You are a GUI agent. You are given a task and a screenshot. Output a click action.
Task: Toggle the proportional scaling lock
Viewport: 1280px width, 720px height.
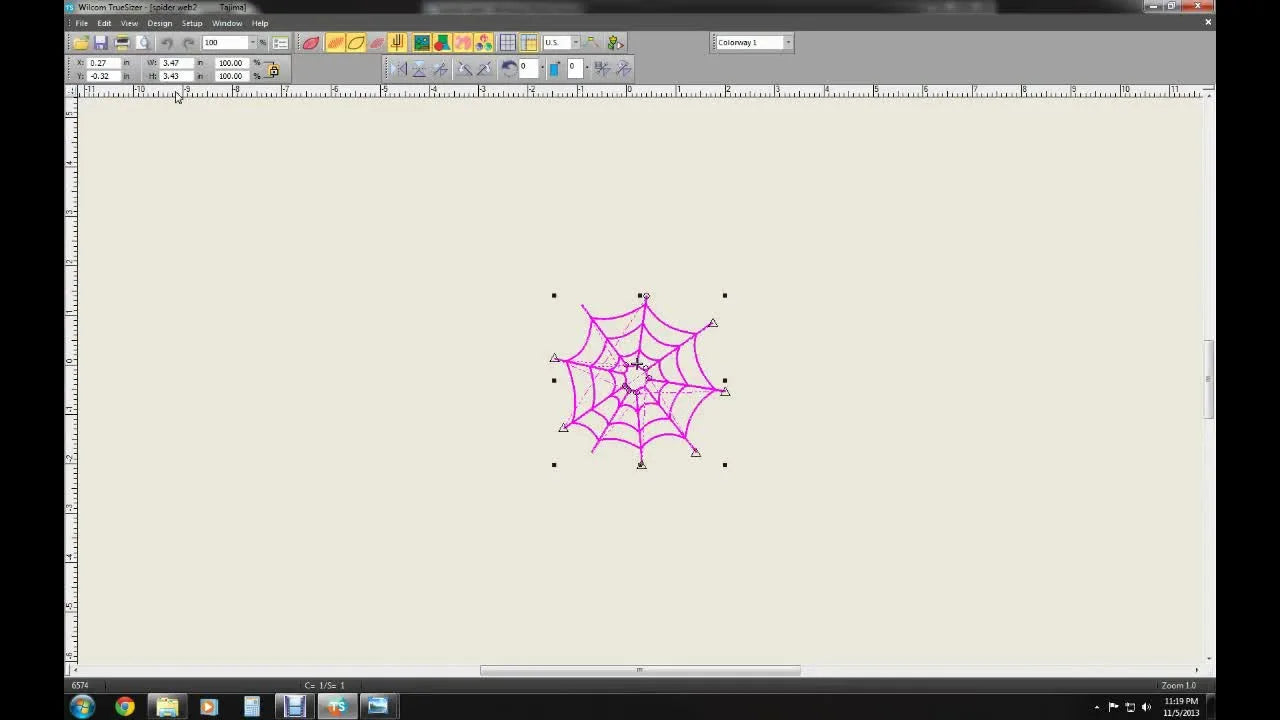point(272,70)
